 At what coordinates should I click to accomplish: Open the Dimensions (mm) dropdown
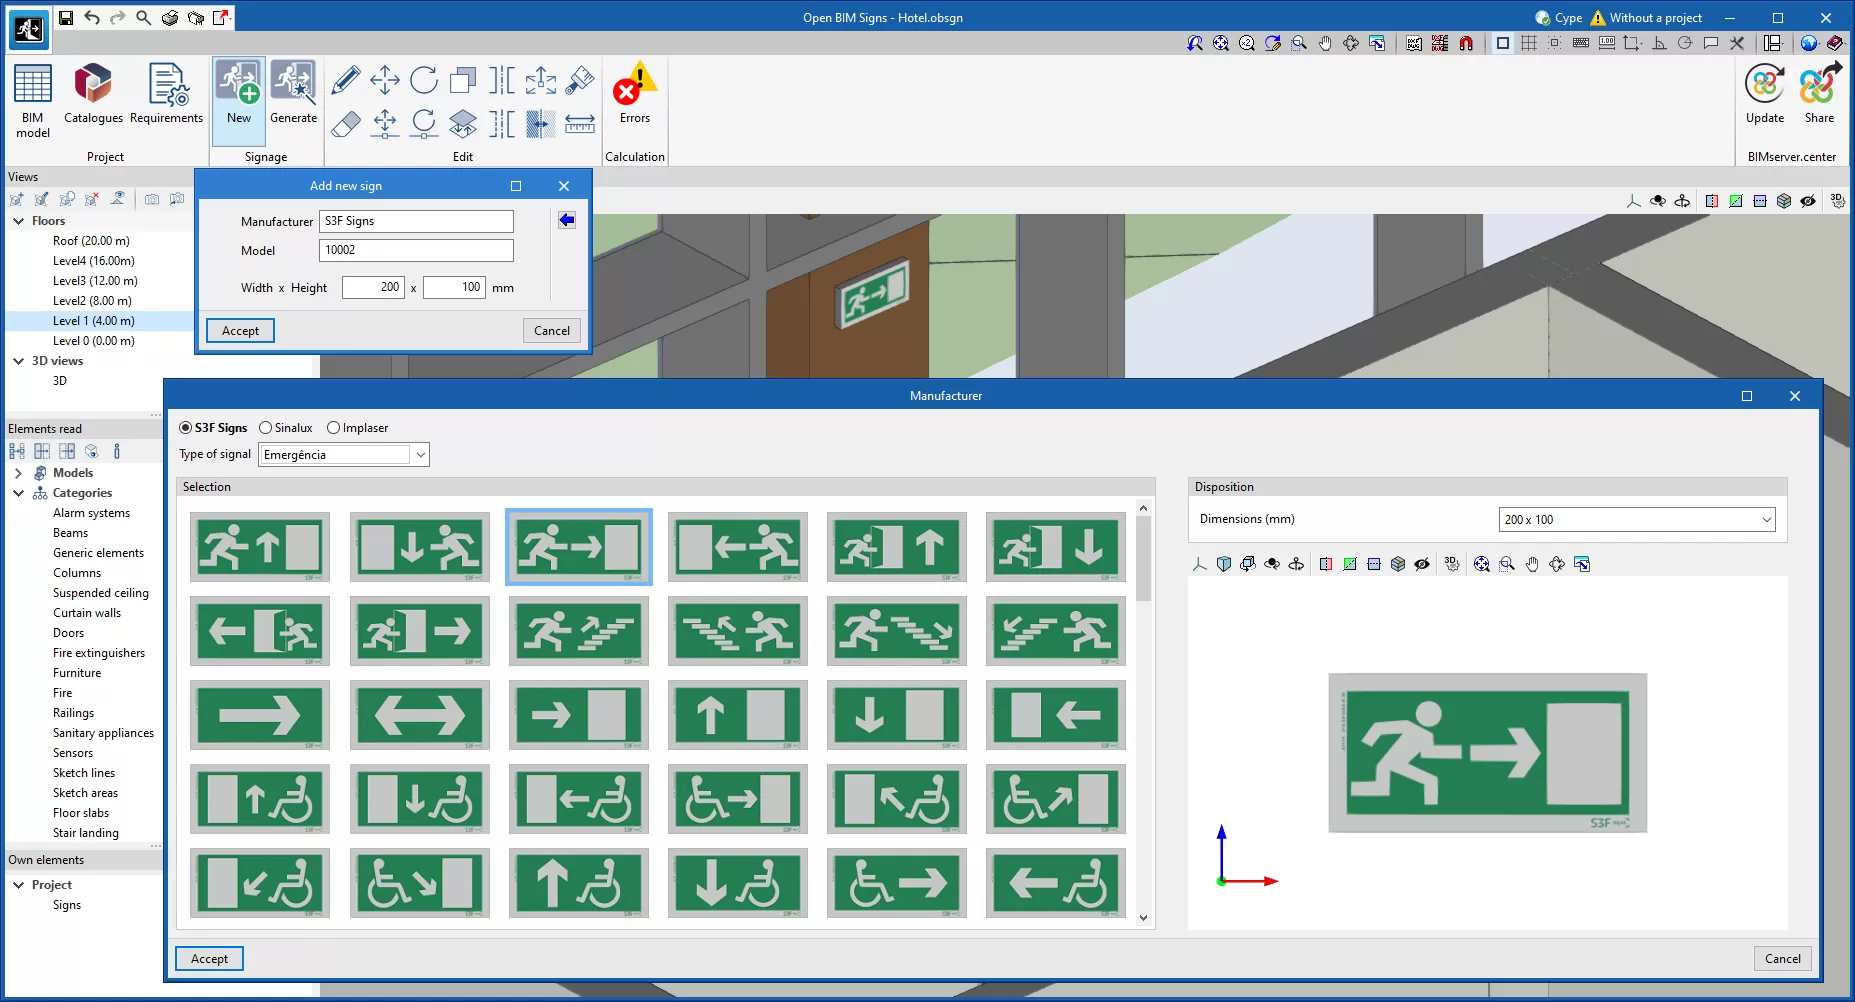[1637, 520]
